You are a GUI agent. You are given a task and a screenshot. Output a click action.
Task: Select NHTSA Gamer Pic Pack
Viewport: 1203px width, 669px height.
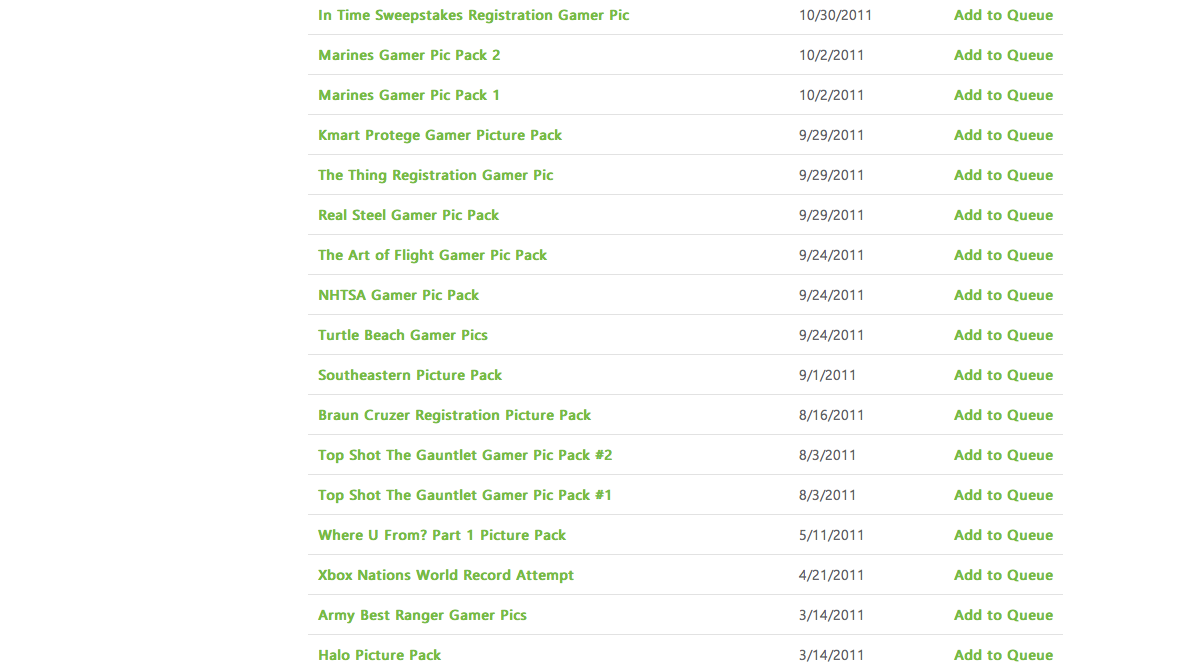pyautogui.click(x=398, y=295)
